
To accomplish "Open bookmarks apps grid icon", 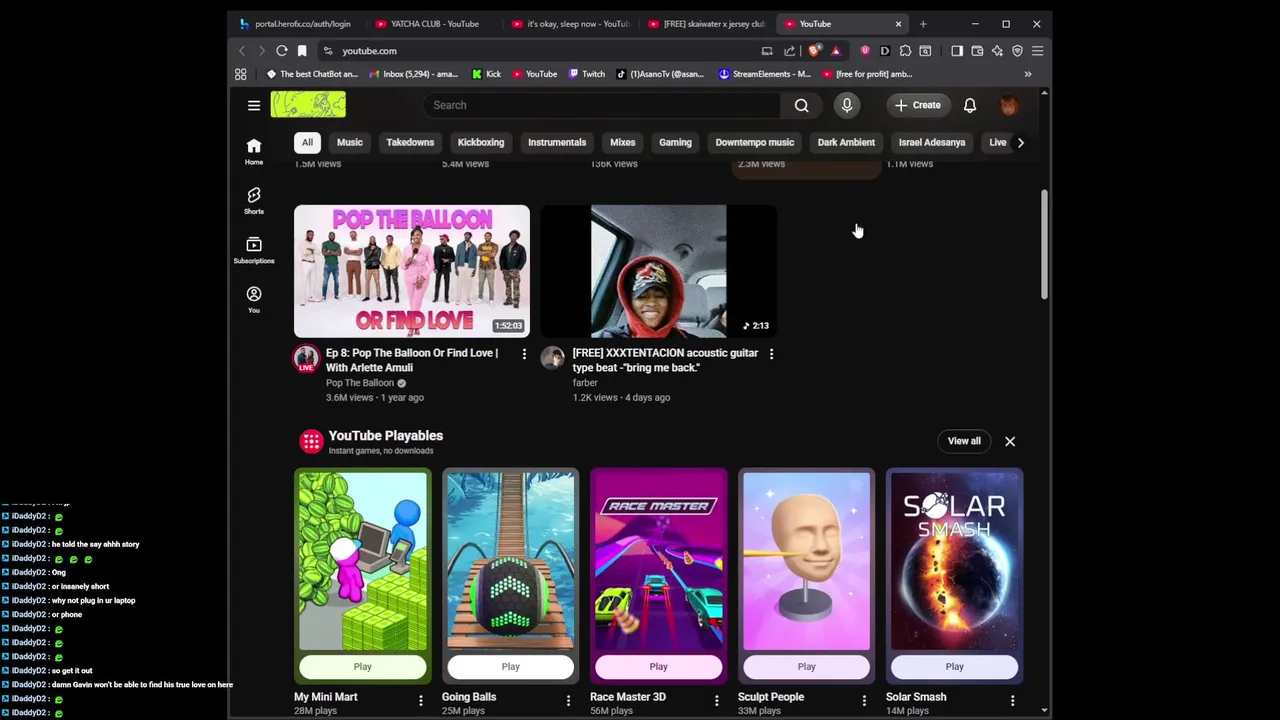I will (x=241, y=74).
